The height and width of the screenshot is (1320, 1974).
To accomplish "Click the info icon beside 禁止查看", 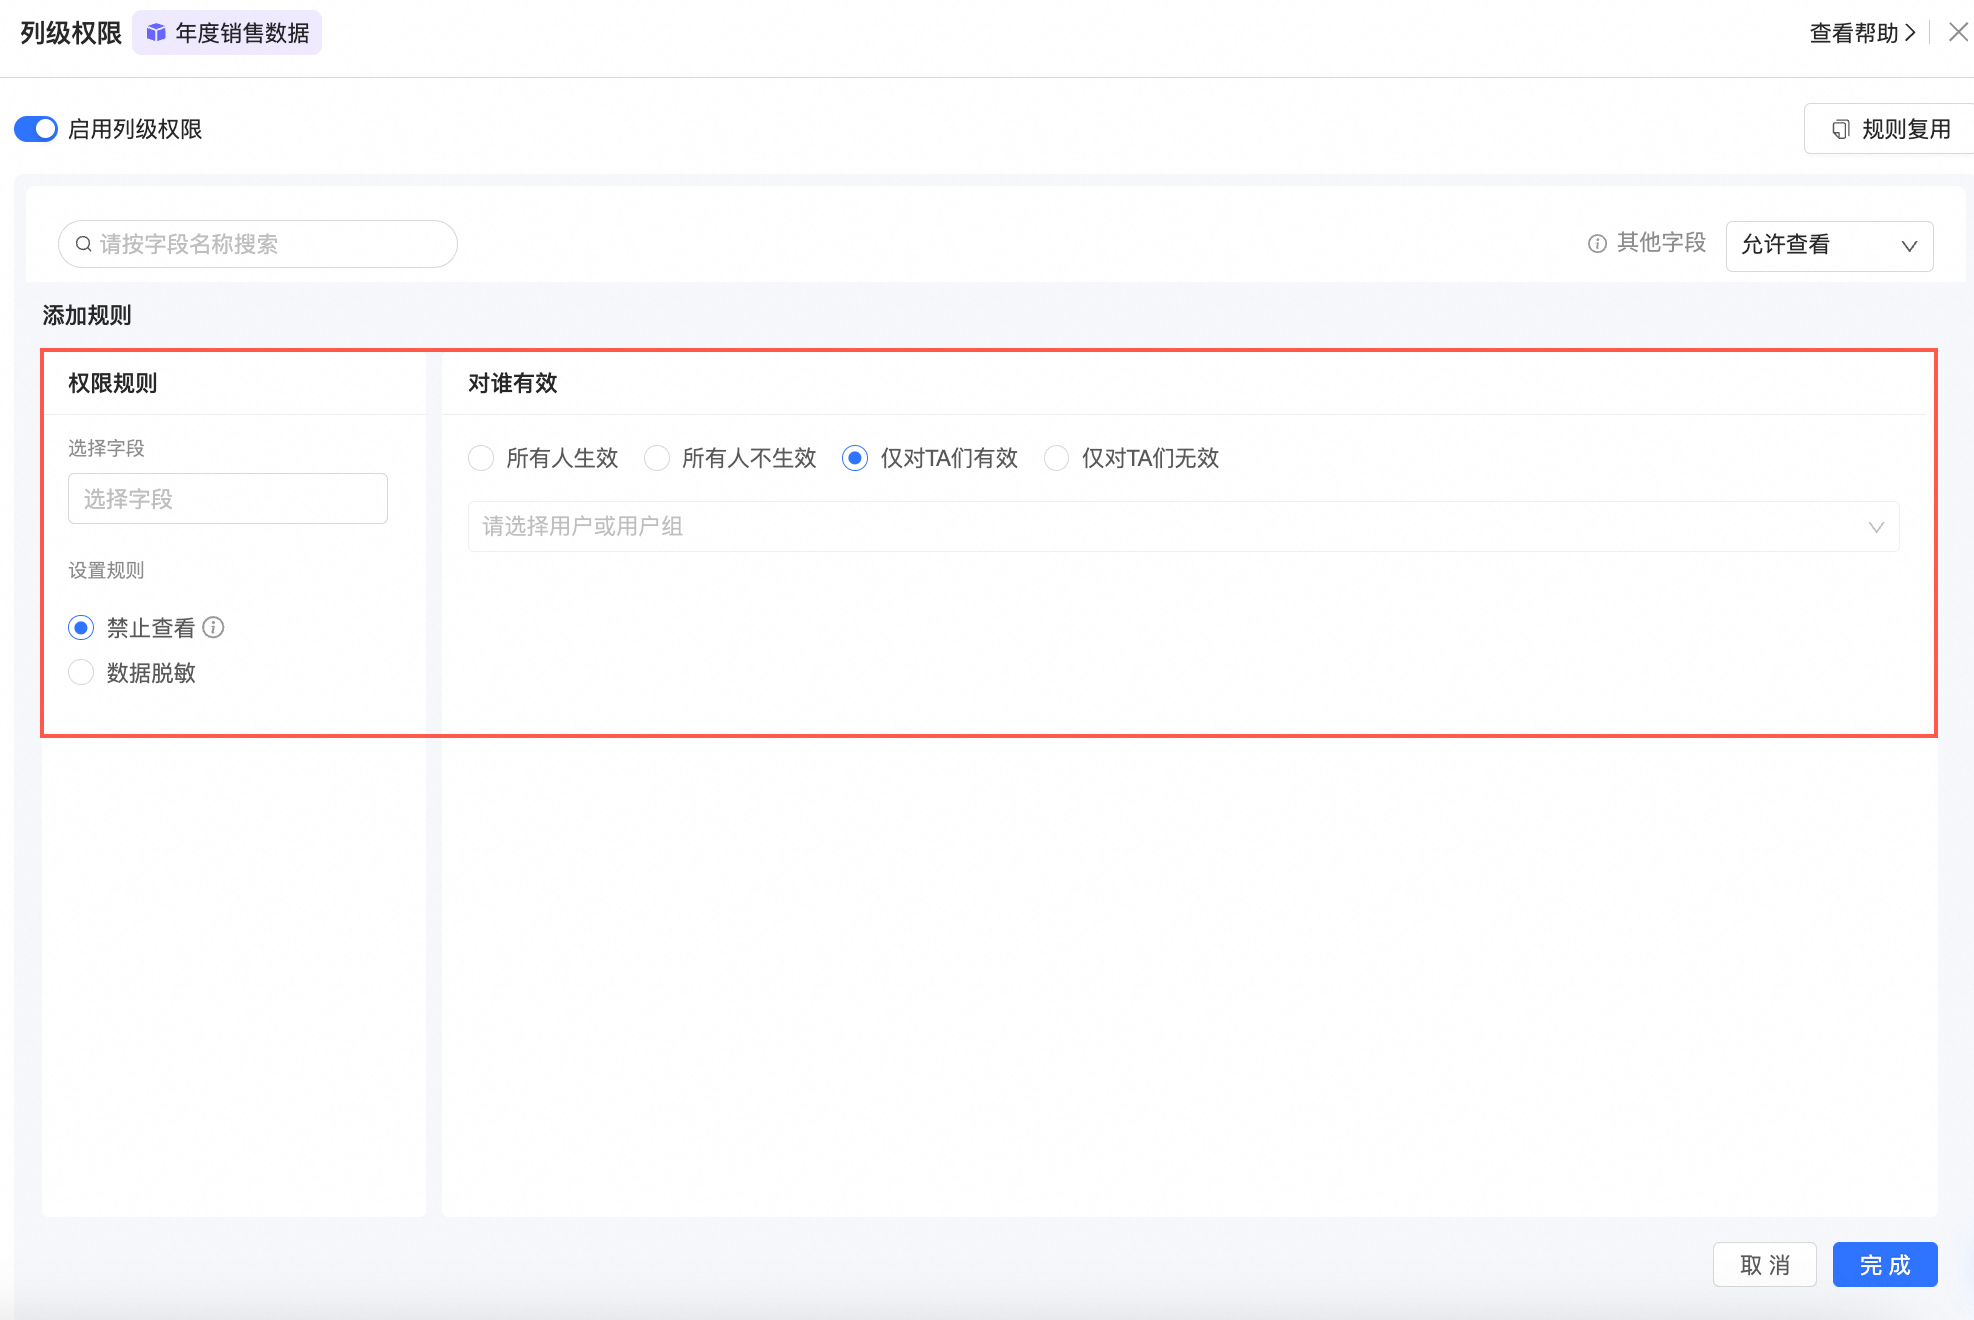I will (213, 627).
